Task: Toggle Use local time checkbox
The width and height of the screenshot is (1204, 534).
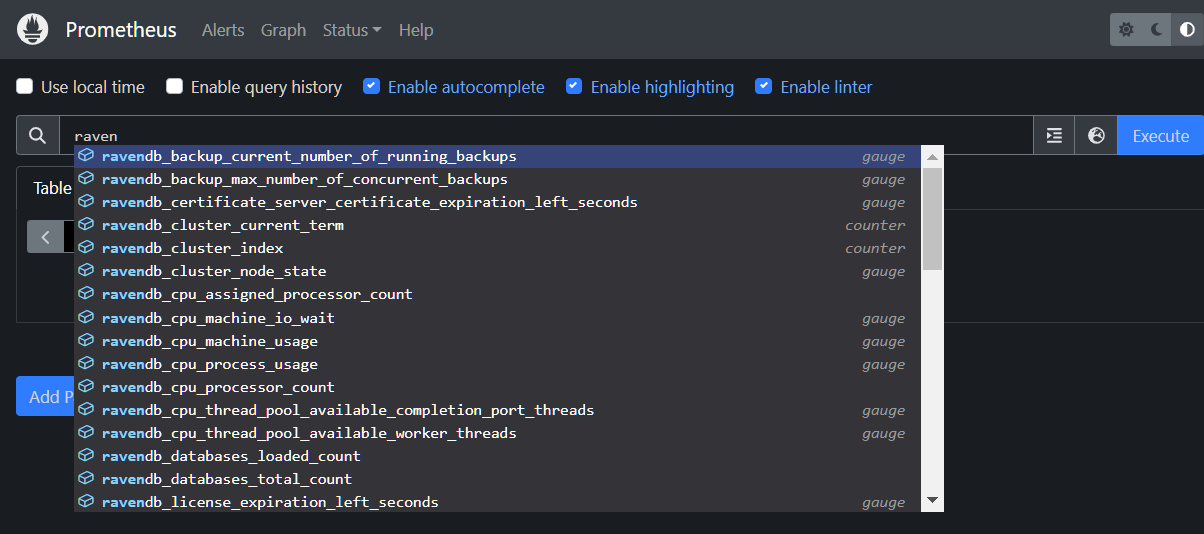Action: pos(25,87)
